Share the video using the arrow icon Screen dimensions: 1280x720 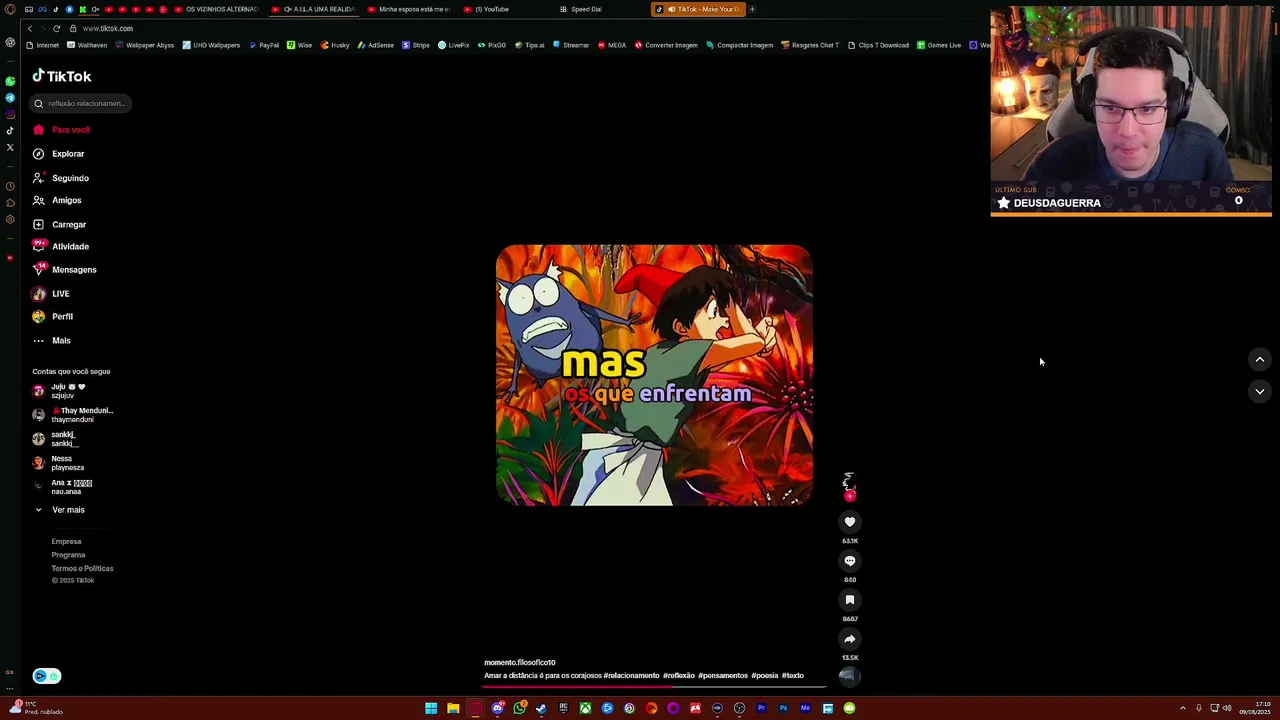pos(850,639)
